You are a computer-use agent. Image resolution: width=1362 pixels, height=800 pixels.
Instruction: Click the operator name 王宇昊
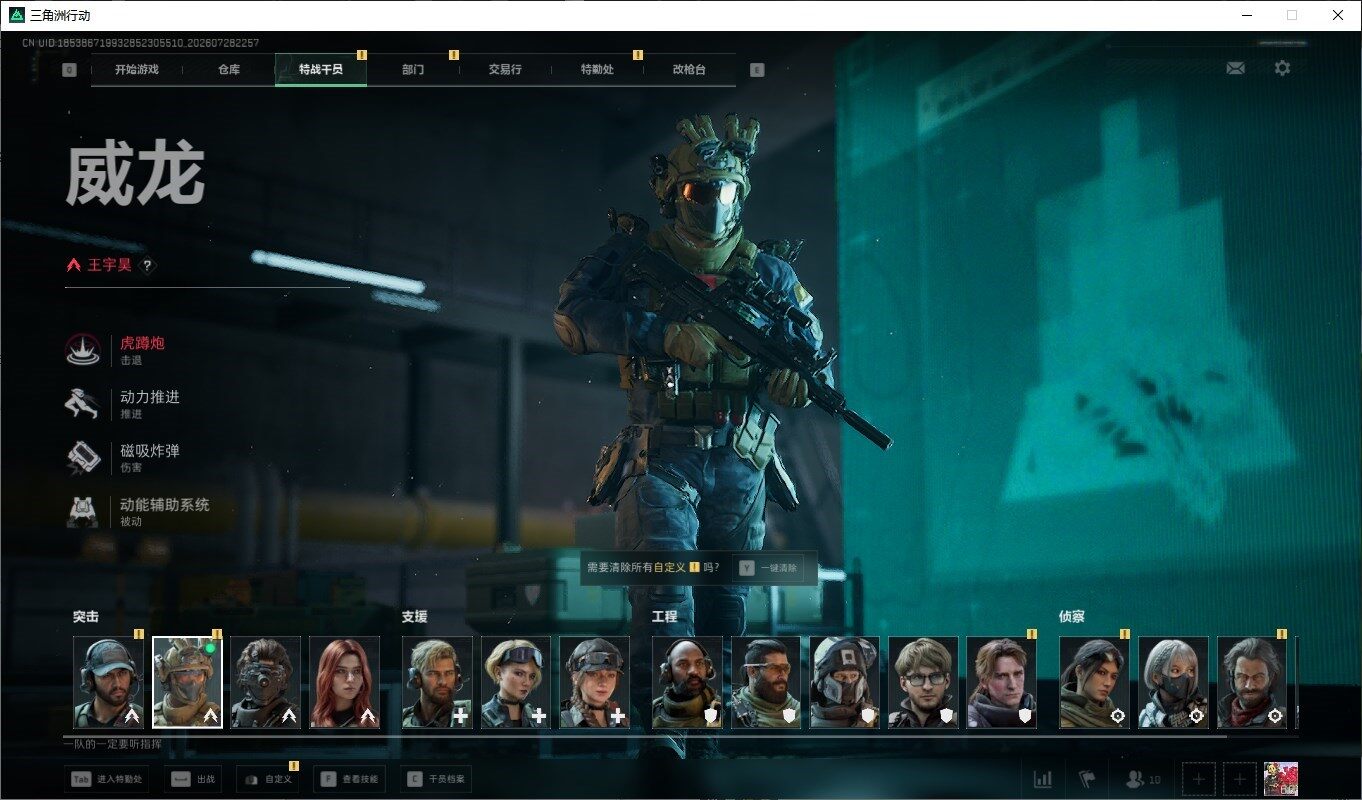click(109, 266)
